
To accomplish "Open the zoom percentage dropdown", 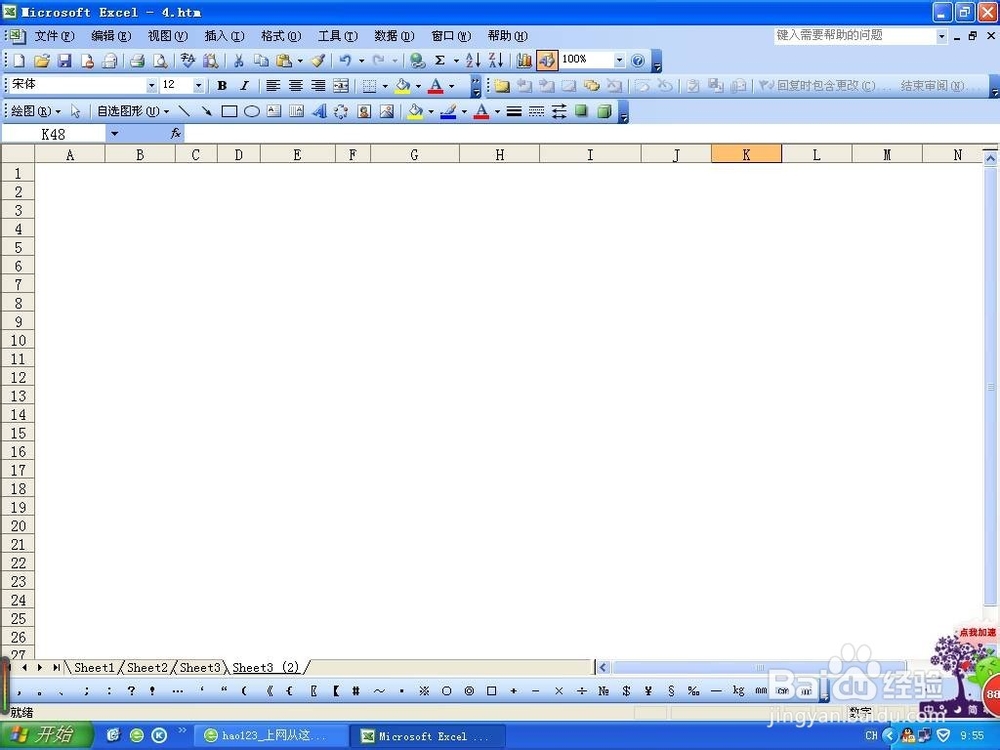I will tap(619, 61).
